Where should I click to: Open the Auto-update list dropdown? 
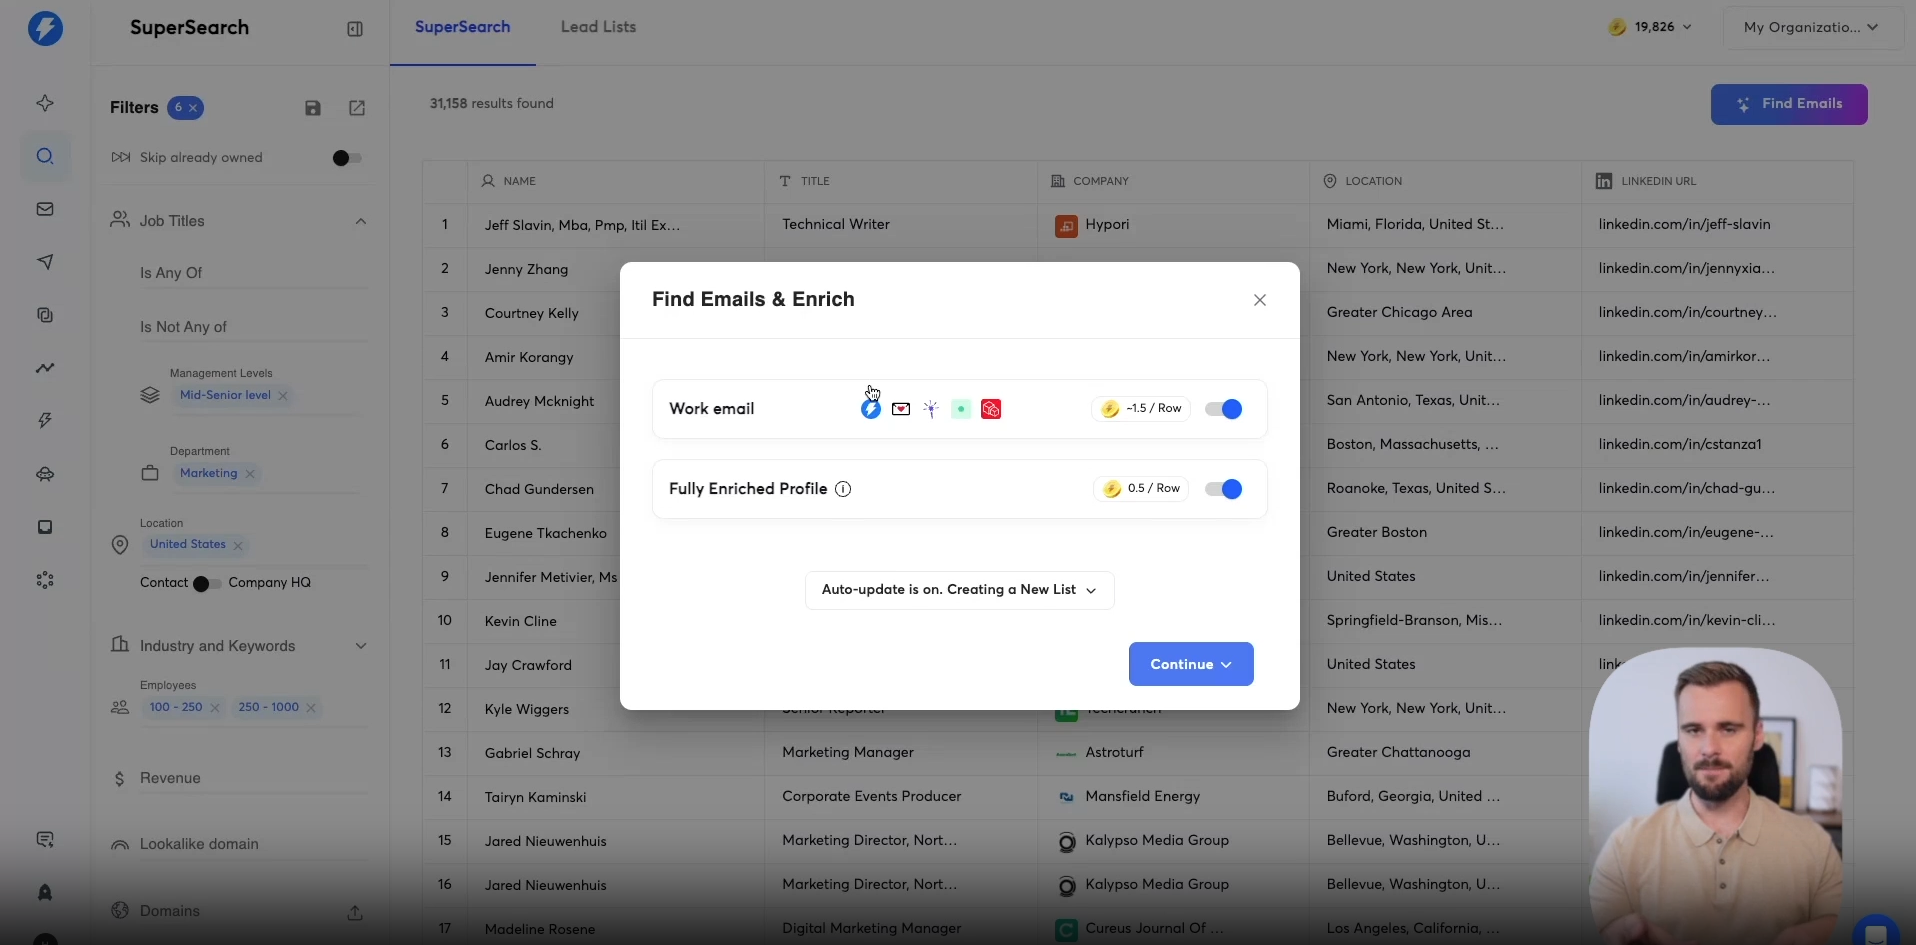click(959, 590)
